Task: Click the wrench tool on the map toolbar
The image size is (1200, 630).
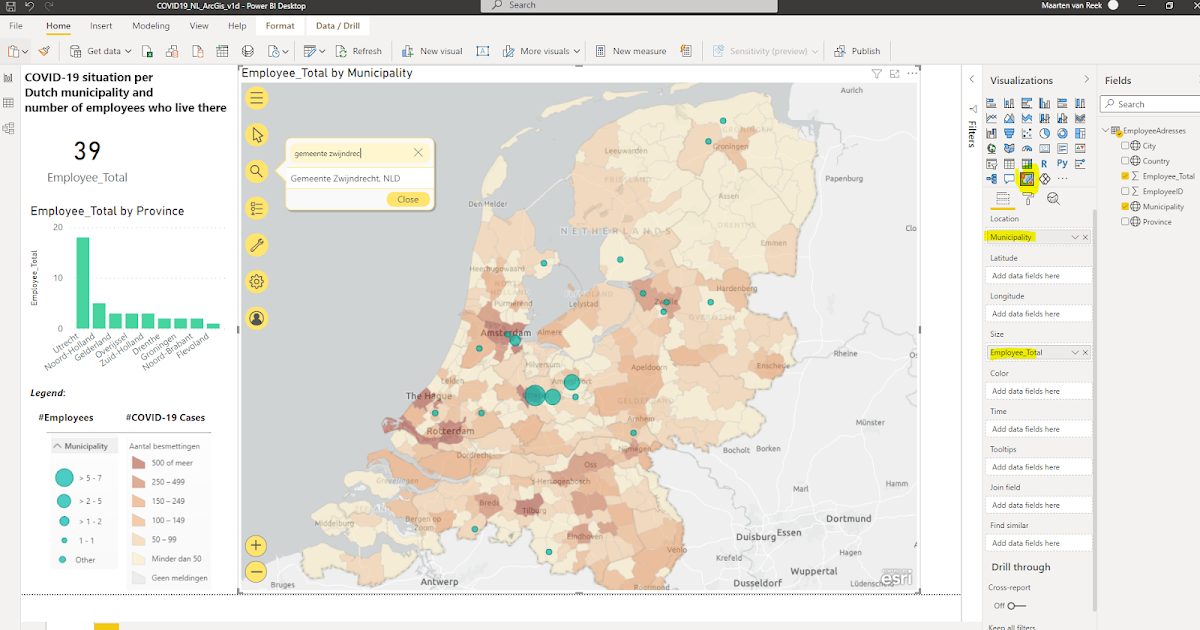Action: (x=257, y=245)
